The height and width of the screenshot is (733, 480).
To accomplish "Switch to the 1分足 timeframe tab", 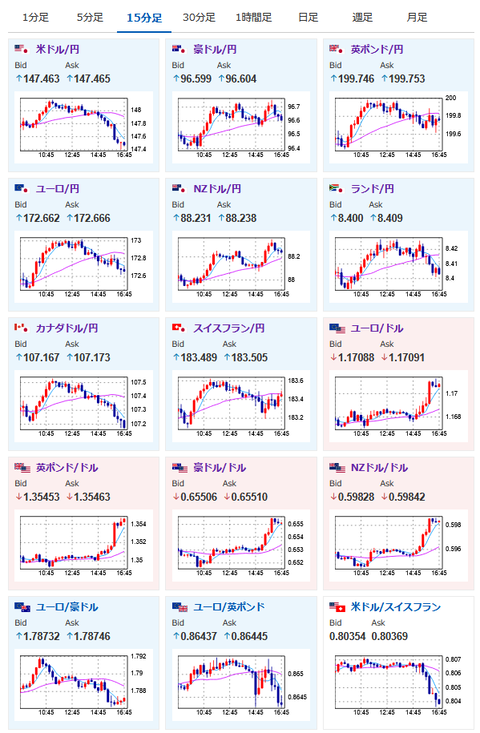I will coord(36,18).
